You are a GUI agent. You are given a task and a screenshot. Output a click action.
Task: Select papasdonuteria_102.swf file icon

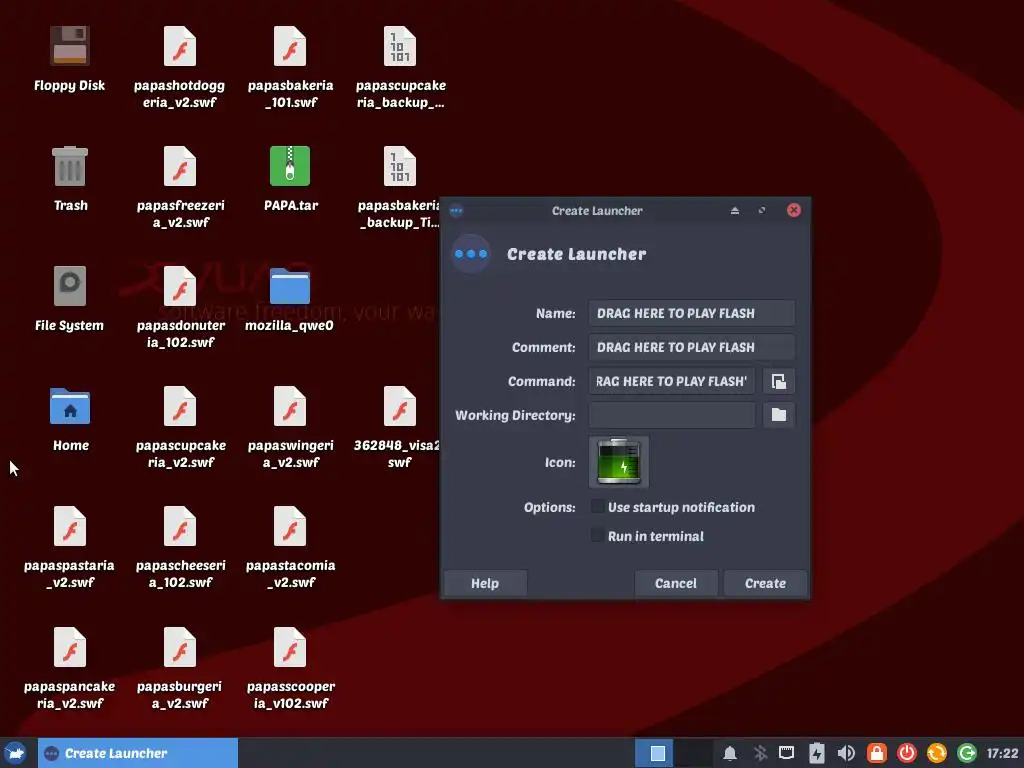[180, 286]
